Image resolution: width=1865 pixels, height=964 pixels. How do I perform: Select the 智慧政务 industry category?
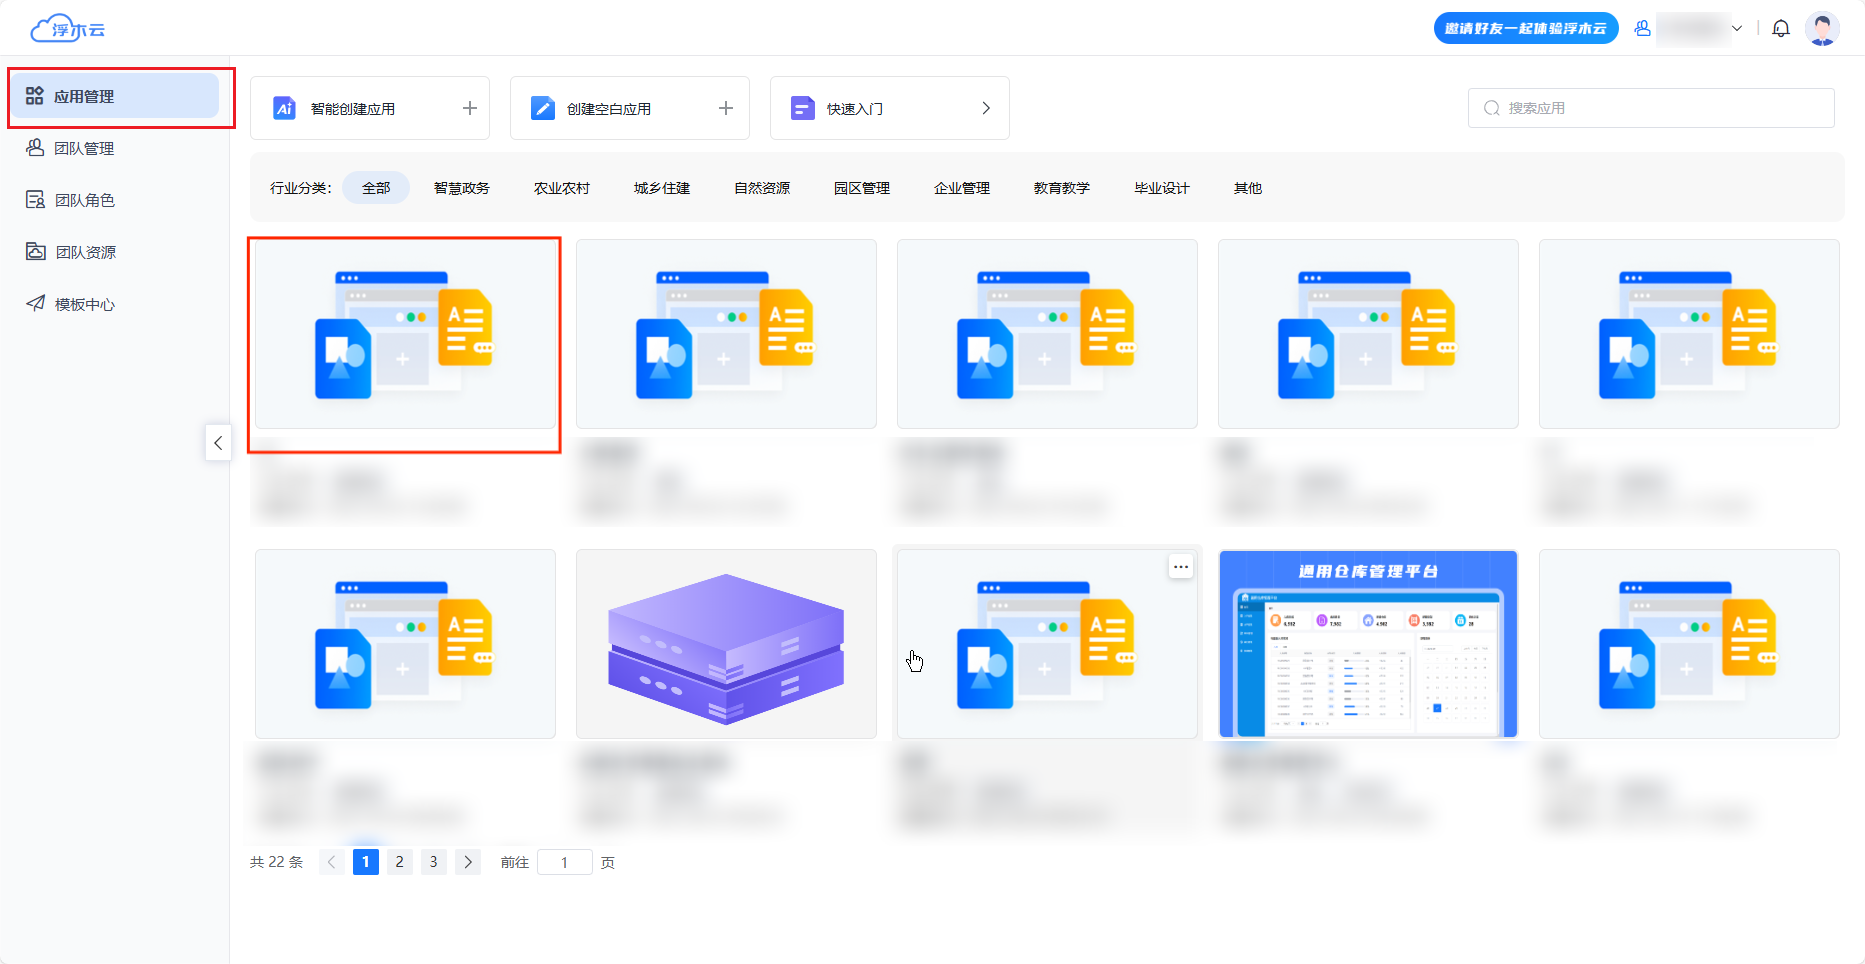(461, 188)
